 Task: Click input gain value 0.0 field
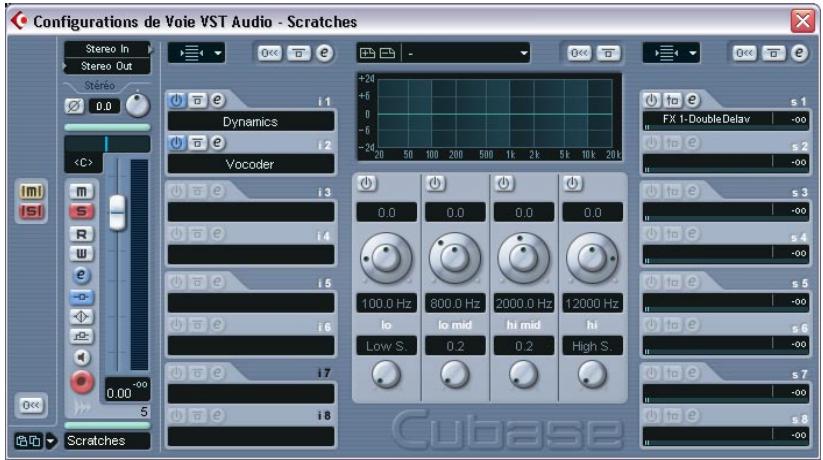(x=104, y=107)
